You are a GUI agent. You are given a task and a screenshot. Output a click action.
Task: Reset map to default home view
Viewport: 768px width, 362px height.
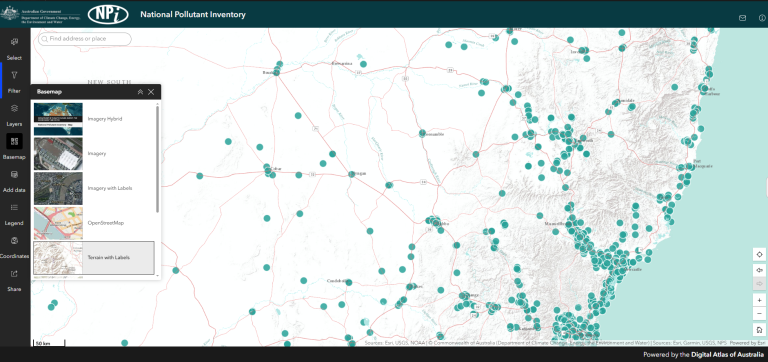pyautogui.click(x=759, y=330)
